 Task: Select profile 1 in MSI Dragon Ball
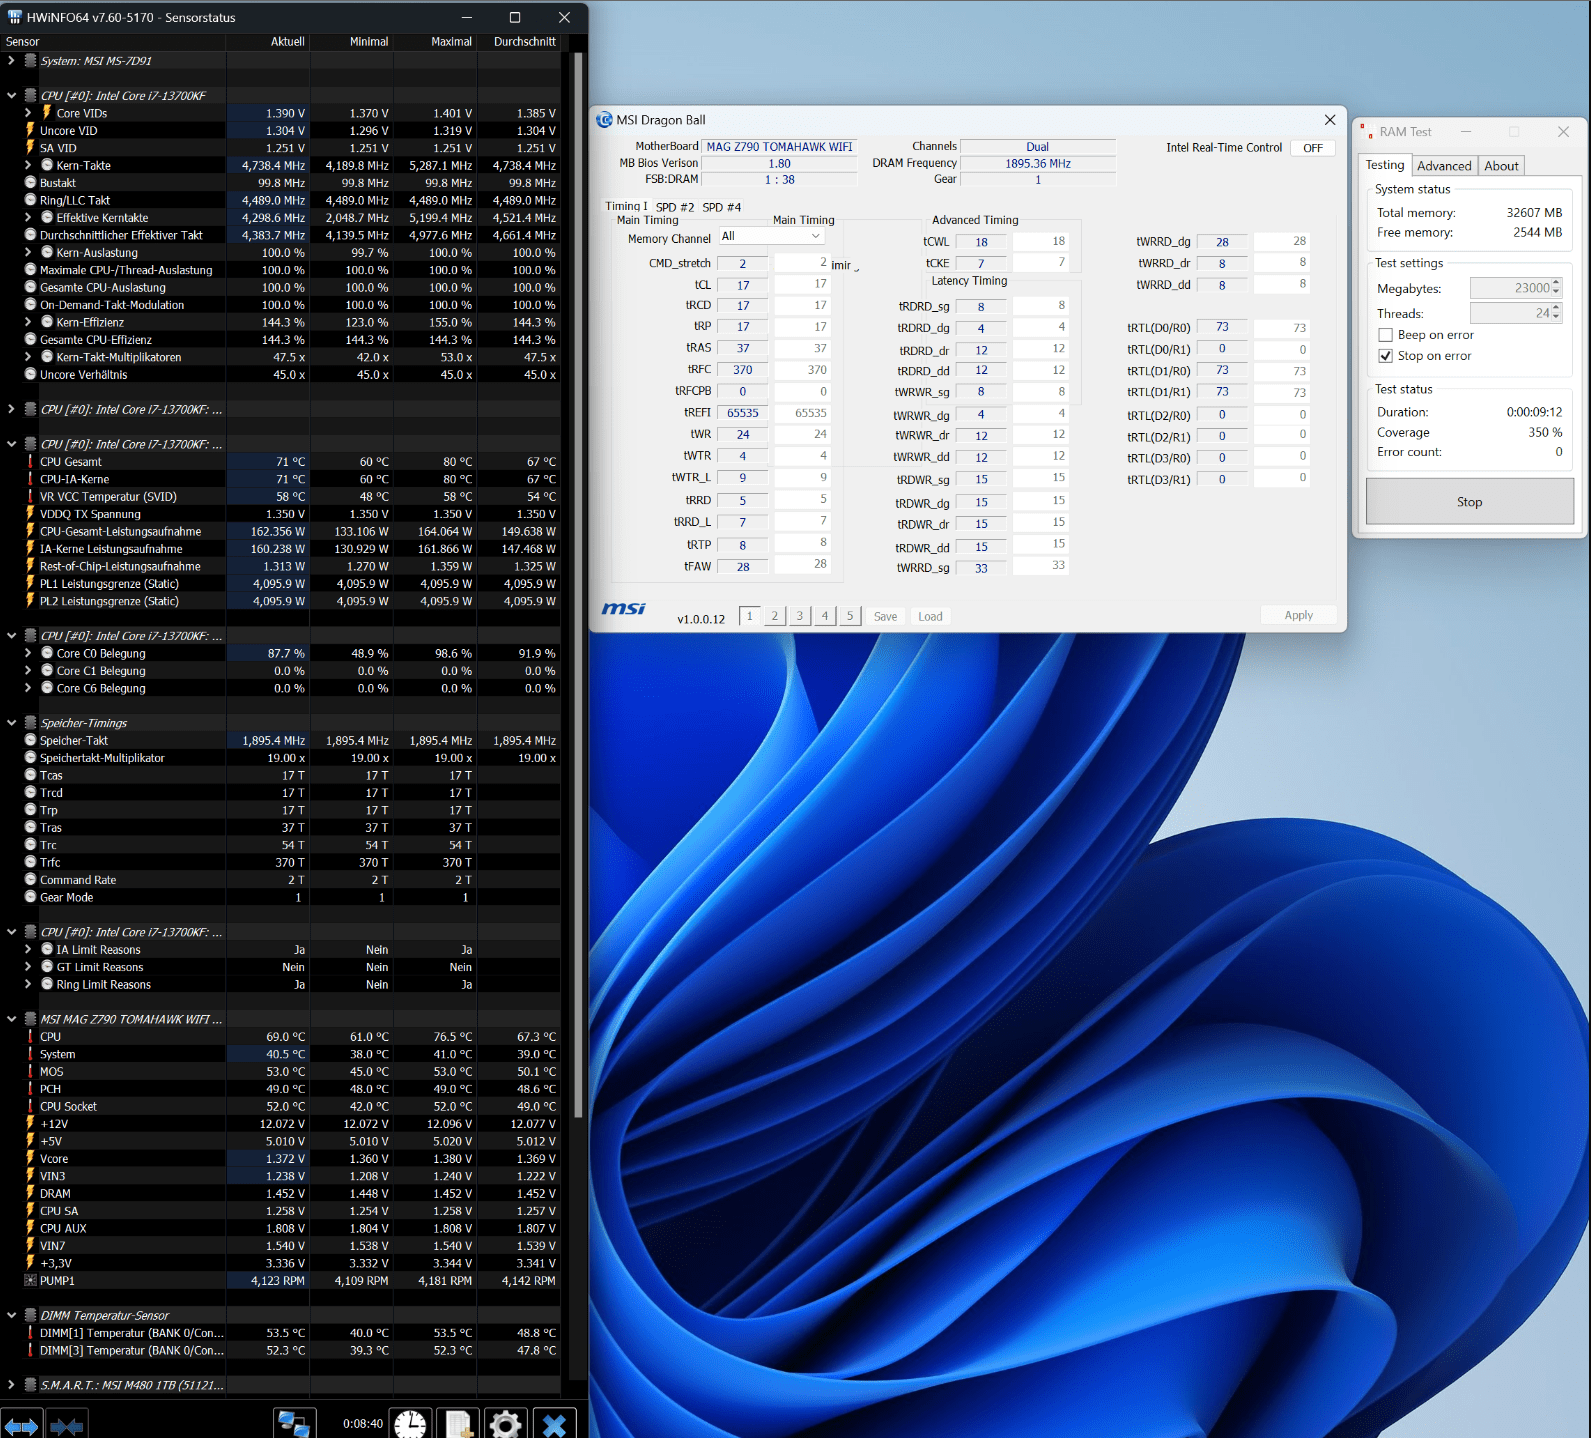click(x=749, y=616)
